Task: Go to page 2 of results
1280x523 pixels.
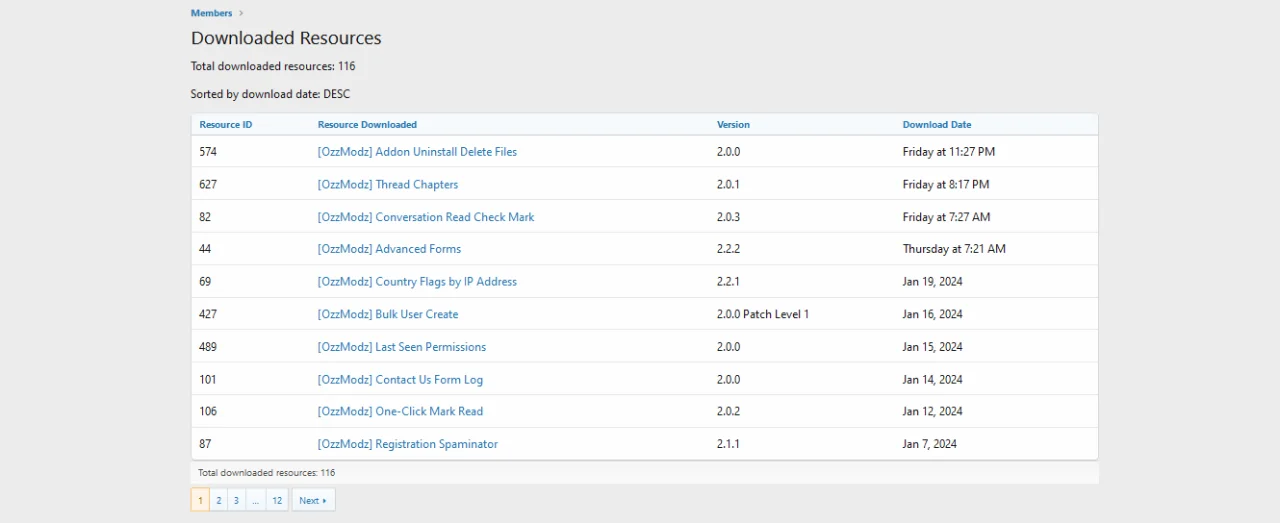Action: click(218, 500)
